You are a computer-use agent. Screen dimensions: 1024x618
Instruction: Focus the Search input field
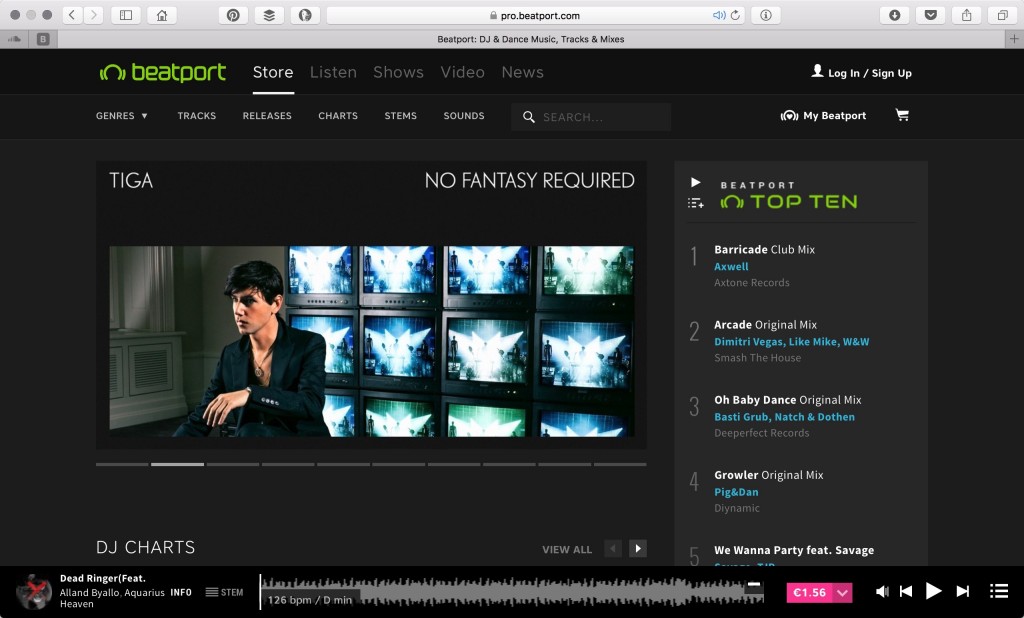[600, 117]
